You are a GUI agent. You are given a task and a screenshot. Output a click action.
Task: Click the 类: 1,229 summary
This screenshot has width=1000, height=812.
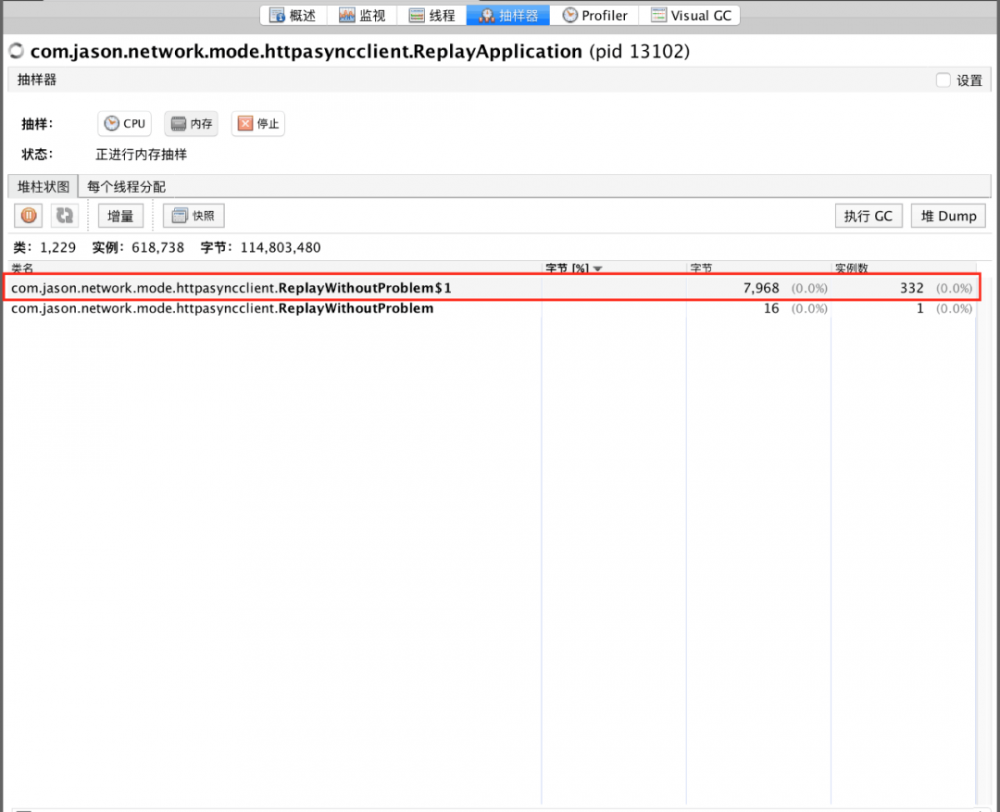[45, 247]
